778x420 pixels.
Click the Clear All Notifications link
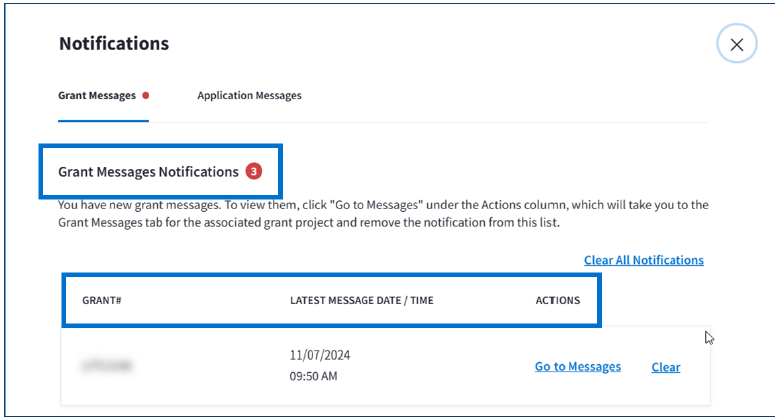tap(643, 260)
